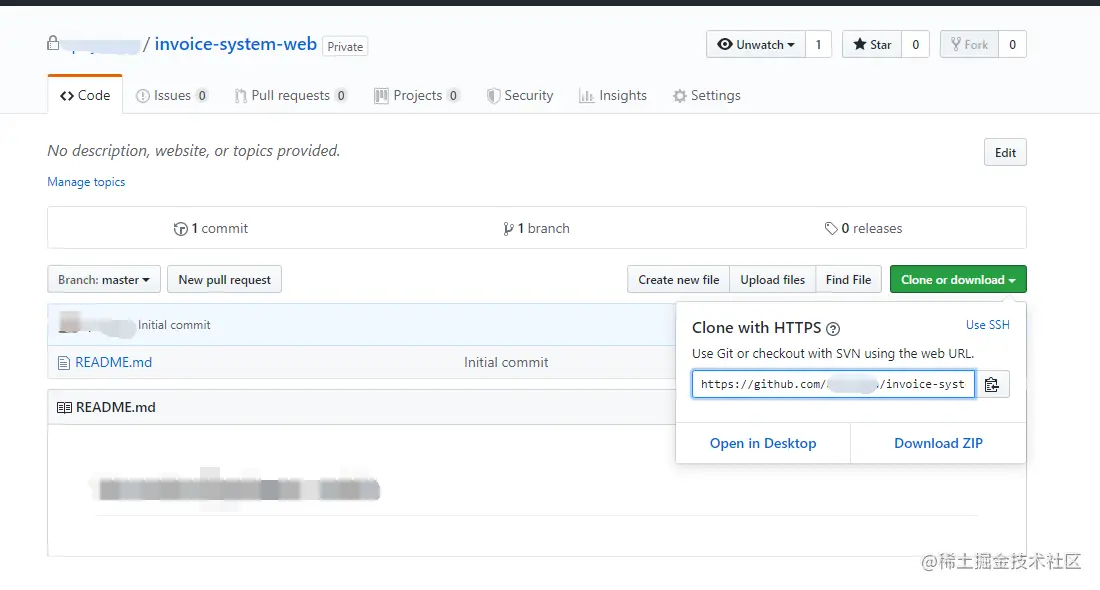View the Insights tab

(612, 95)
